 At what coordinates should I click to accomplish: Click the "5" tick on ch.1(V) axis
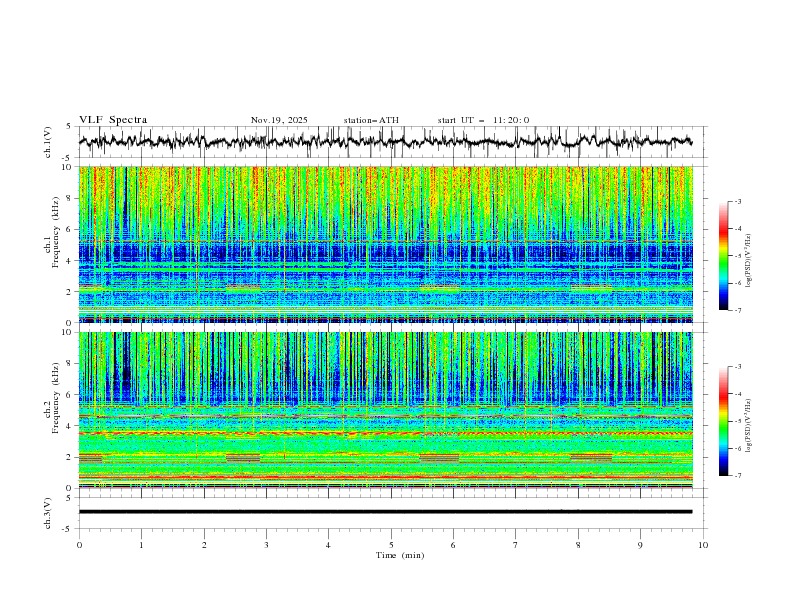pos(69,127)
